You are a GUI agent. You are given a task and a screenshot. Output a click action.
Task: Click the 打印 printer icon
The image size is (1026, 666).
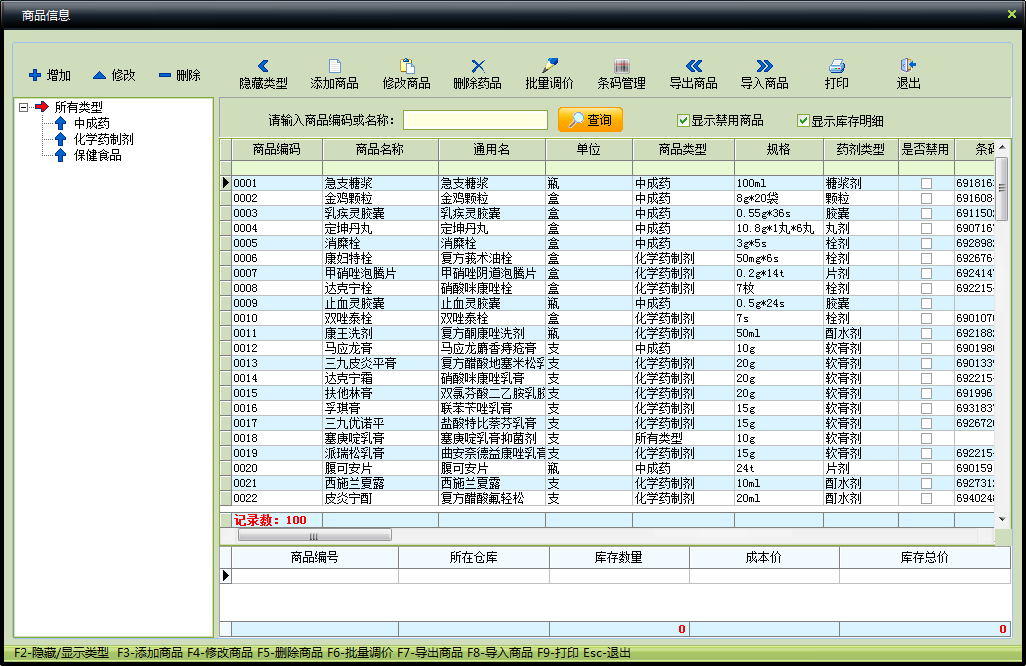pyautogui.click(x=837, y=66)
